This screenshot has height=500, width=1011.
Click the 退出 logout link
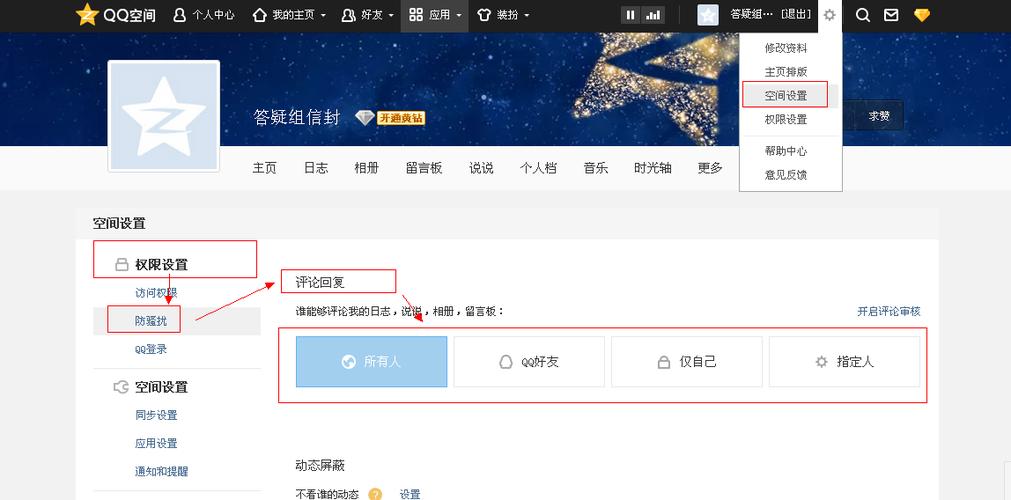(x=796, y=14)
